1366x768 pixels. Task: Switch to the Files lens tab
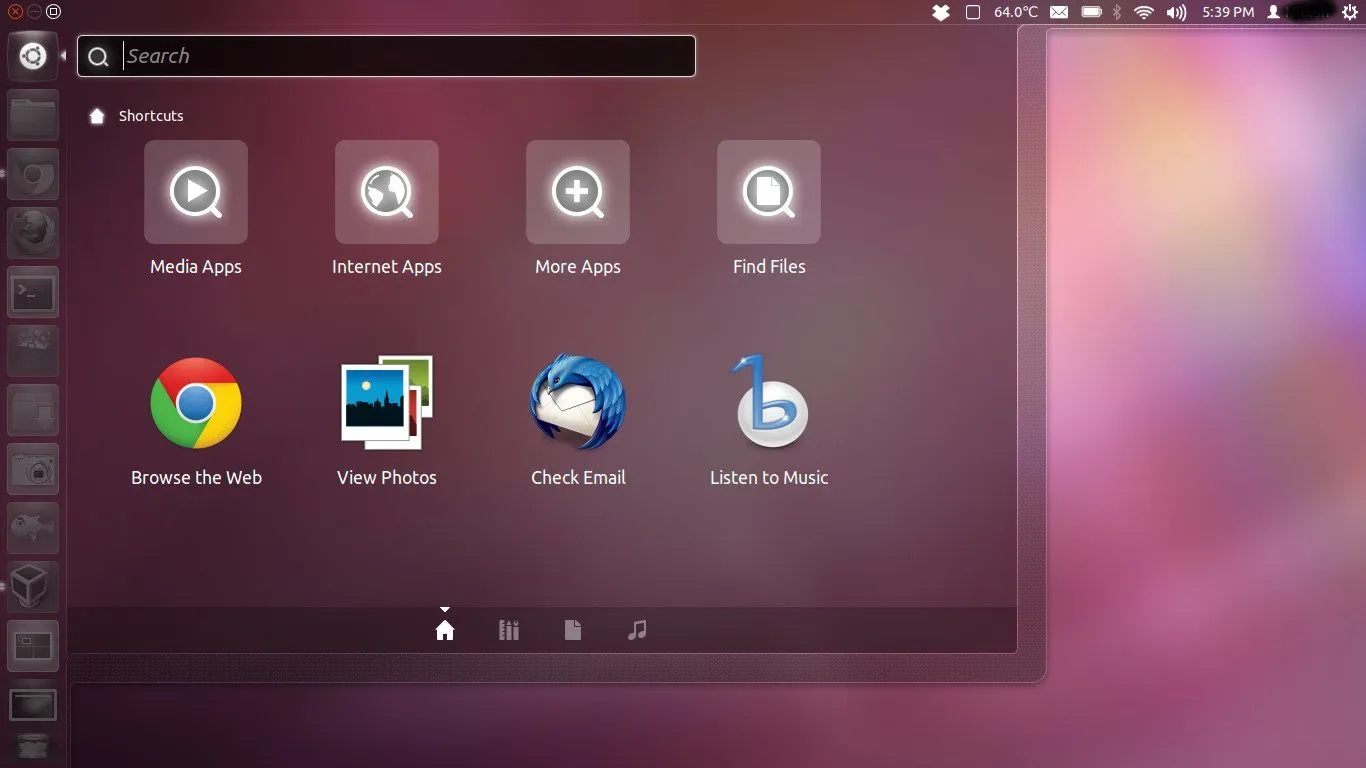tap(573, 630)
